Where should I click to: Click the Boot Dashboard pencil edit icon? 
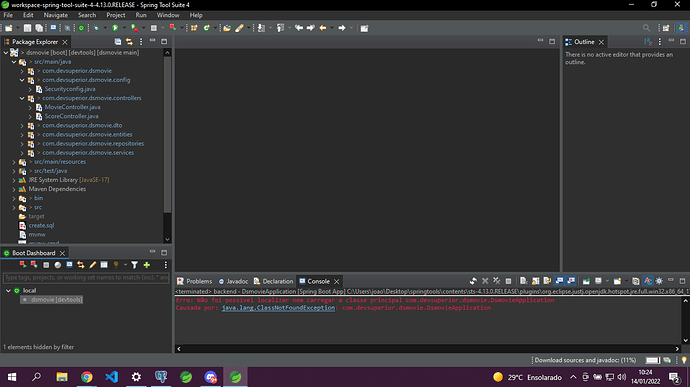(x=92, y=265)
